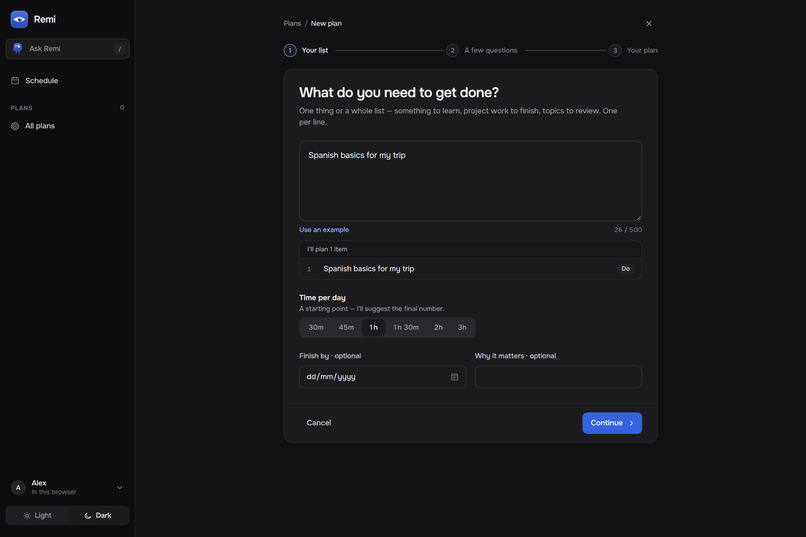Select step 3 Your plan
The width and height of the screenshot is (806, 537).
tap(633, 50)
